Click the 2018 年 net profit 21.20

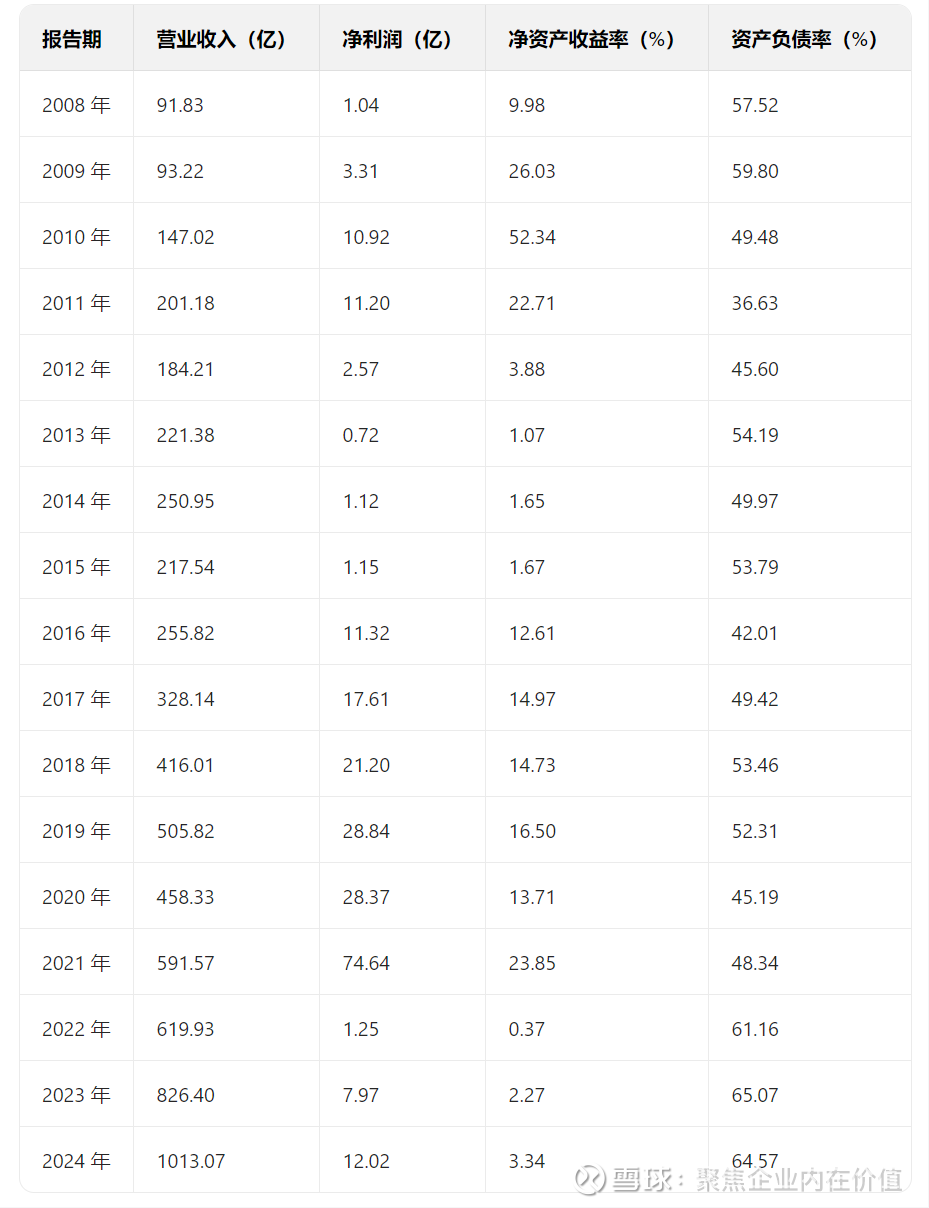[x=366, y=765]
